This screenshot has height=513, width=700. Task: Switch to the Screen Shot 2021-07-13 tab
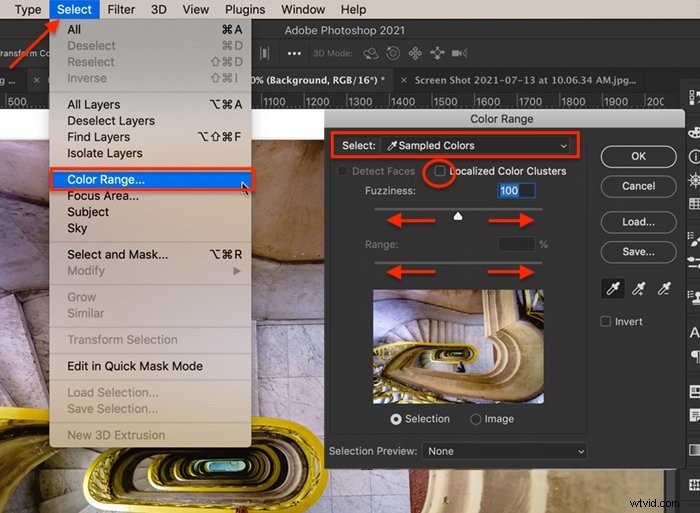[x=525, y=80]
